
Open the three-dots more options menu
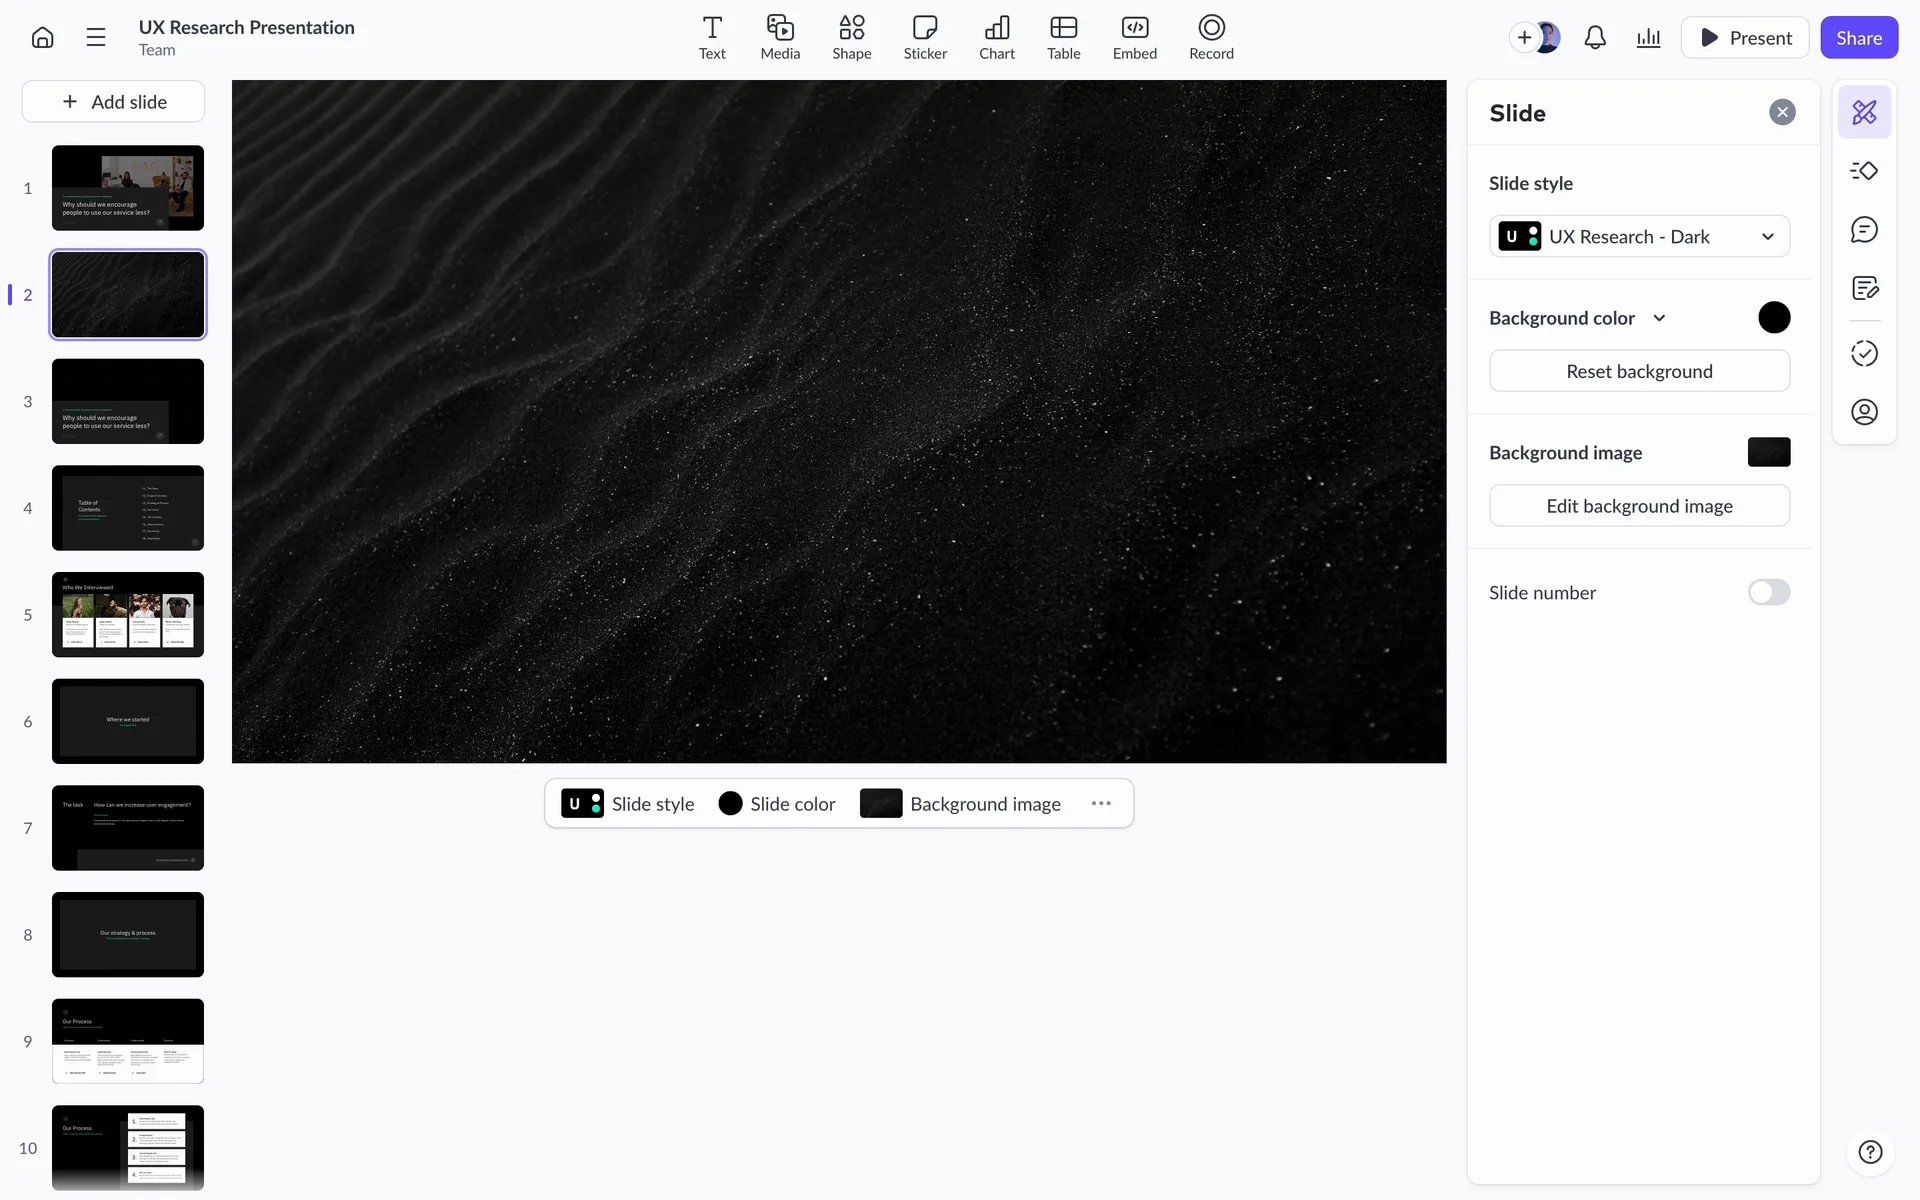1101,804
